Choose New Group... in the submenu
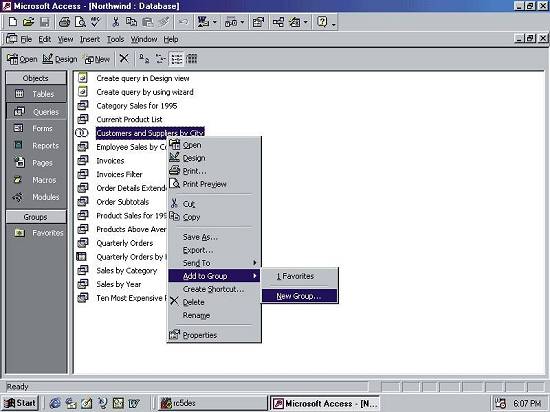 pos(300,296)
